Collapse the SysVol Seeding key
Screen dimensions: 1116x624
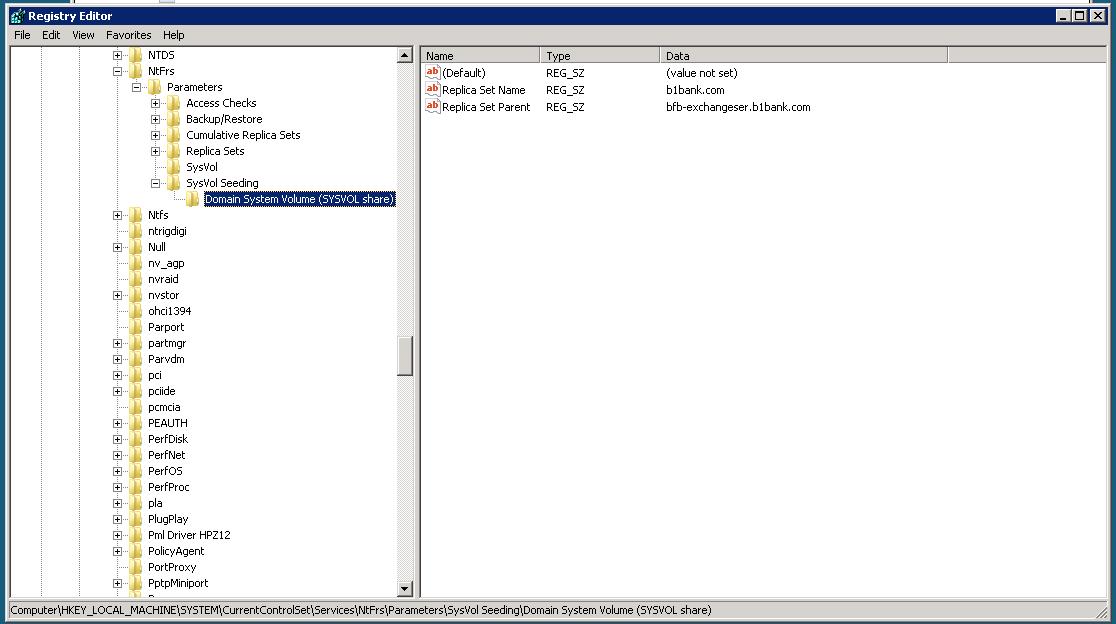point(155,182)
